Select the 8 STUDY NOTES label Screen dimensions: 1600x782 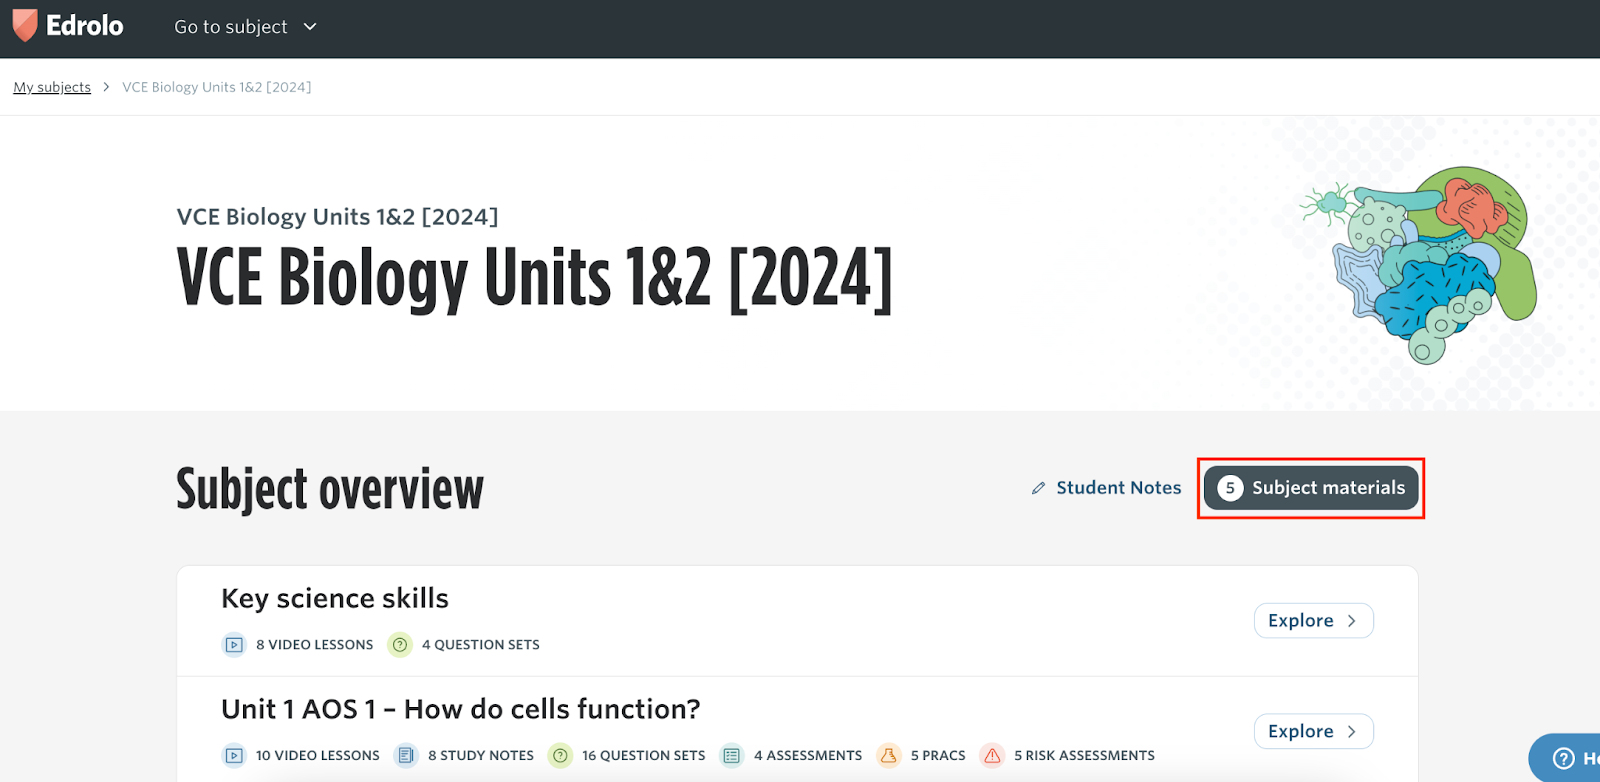481,756
